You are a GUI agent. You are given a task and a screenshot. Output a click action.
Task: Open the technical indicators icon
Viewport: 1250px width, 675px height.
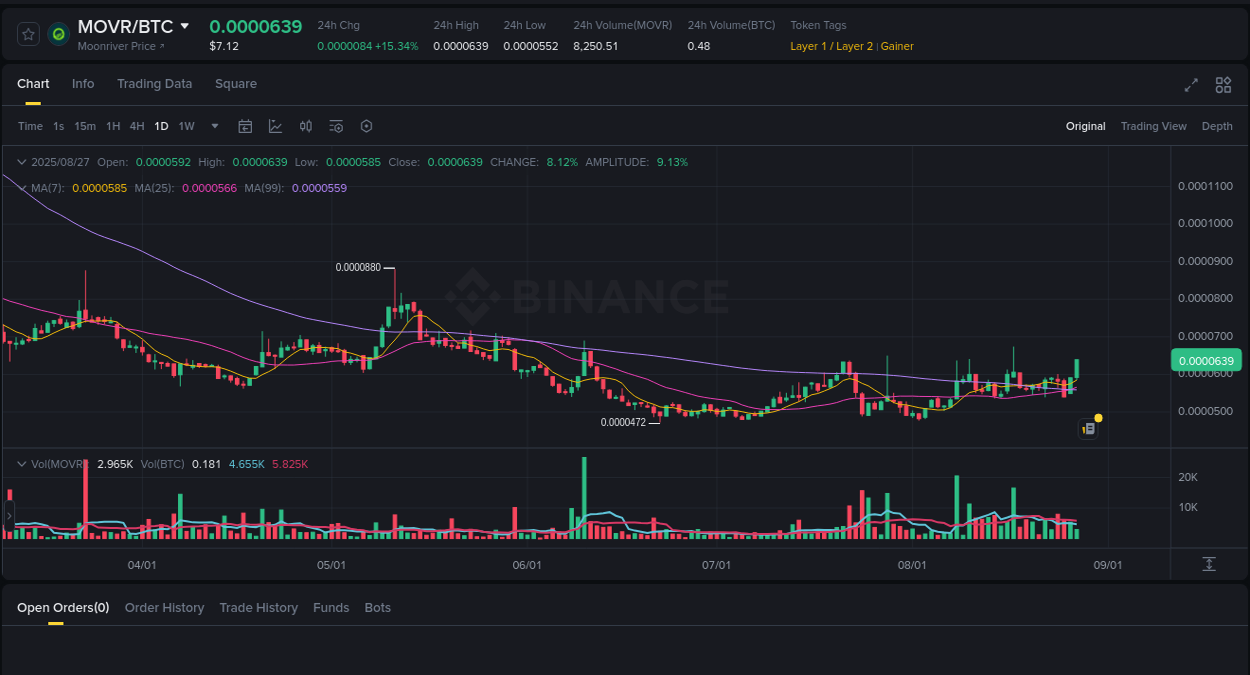336,126
